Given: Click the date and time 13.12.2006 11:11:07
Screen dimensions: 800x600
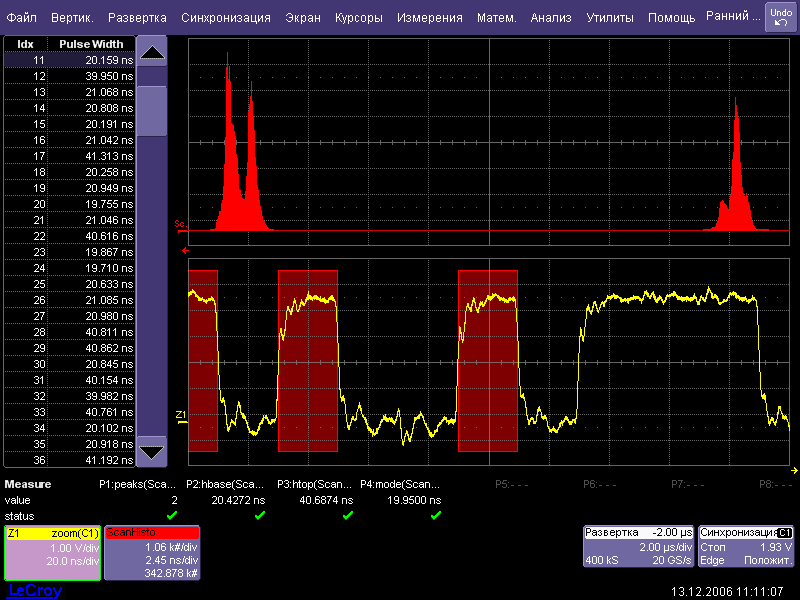Looking at the screenshot, I should (x=727, y=592).
